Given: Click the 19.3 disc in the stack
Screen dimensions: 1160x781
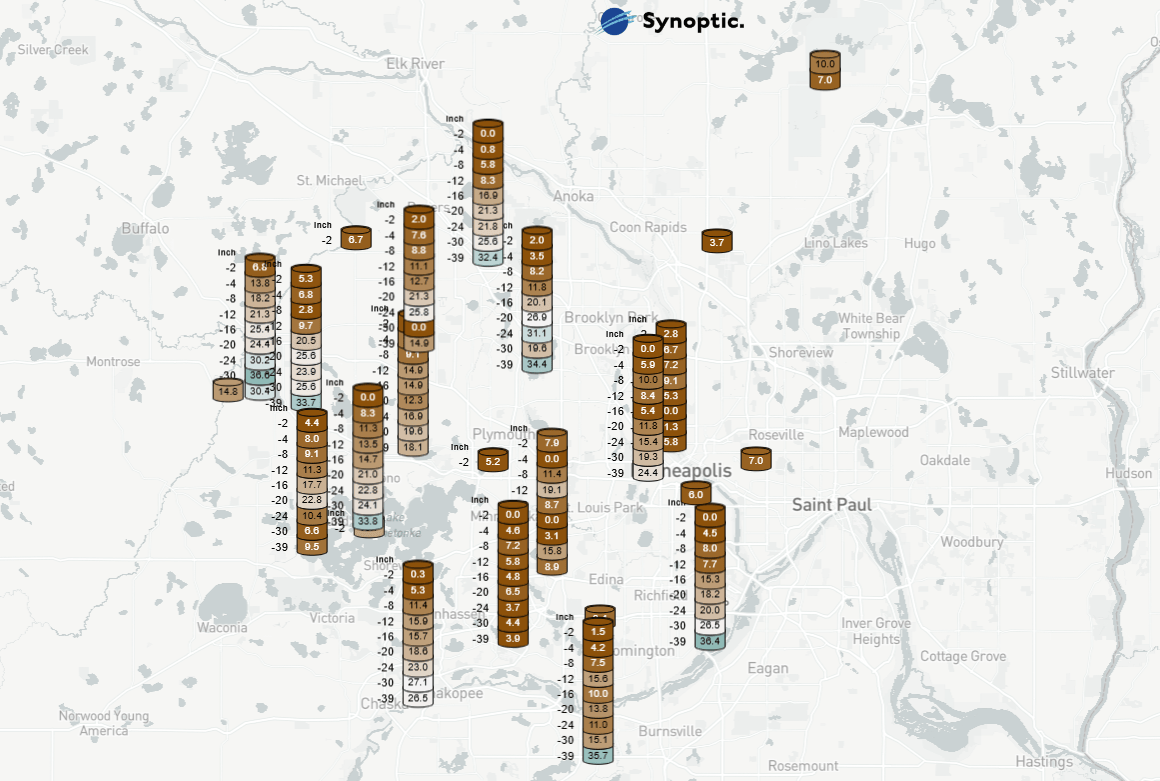Looking at the screenshot, I should [x=648, y=456].
